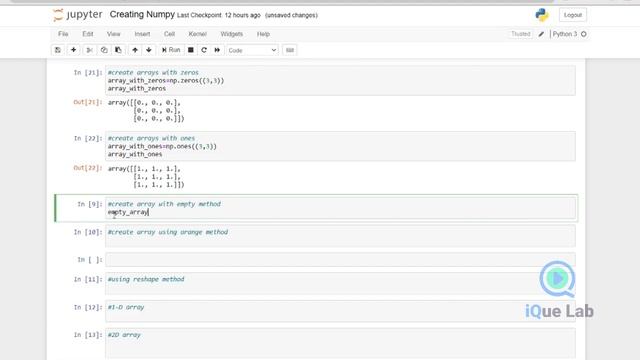Image resolution: width=640 pixels, height=360 pixels.
Task: Select the #2D array cell
Action: [x=340, y=343]
